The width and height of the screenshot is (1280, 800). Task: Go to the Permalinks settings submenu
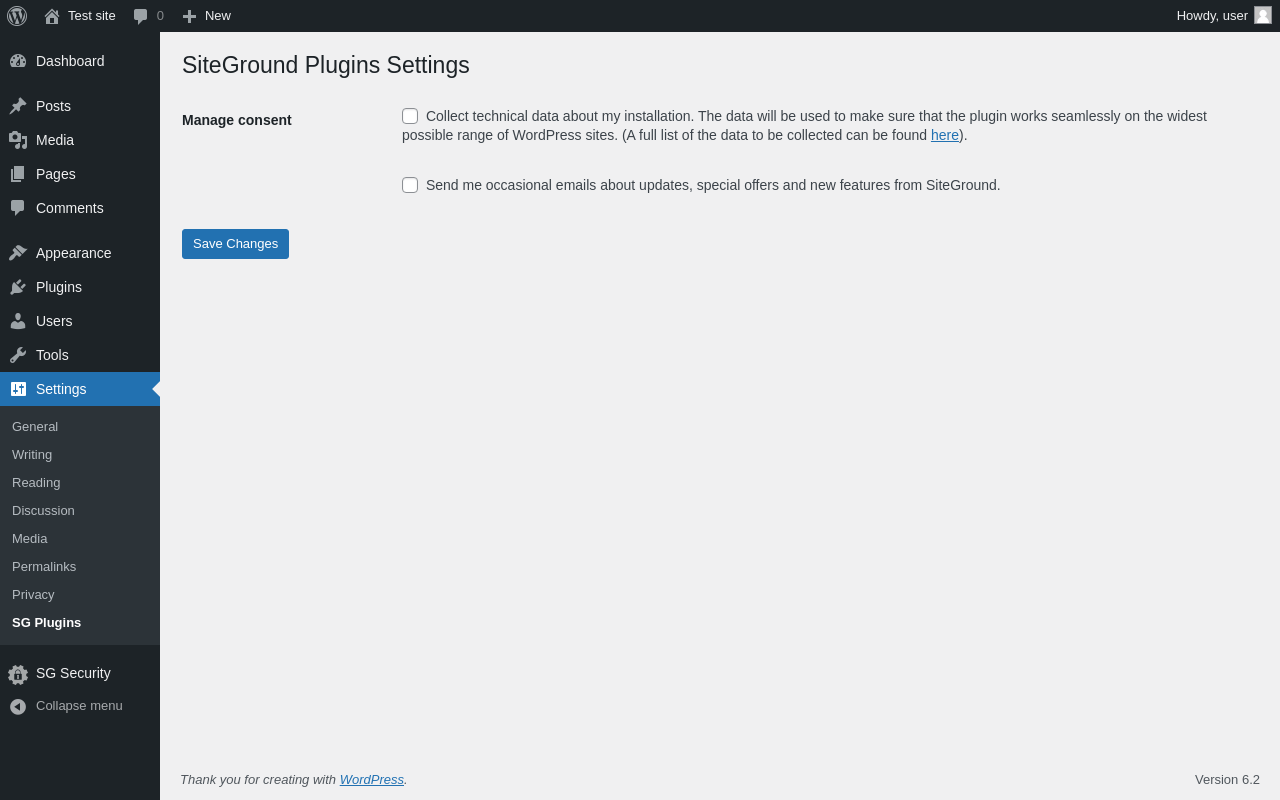pos(44,567)
